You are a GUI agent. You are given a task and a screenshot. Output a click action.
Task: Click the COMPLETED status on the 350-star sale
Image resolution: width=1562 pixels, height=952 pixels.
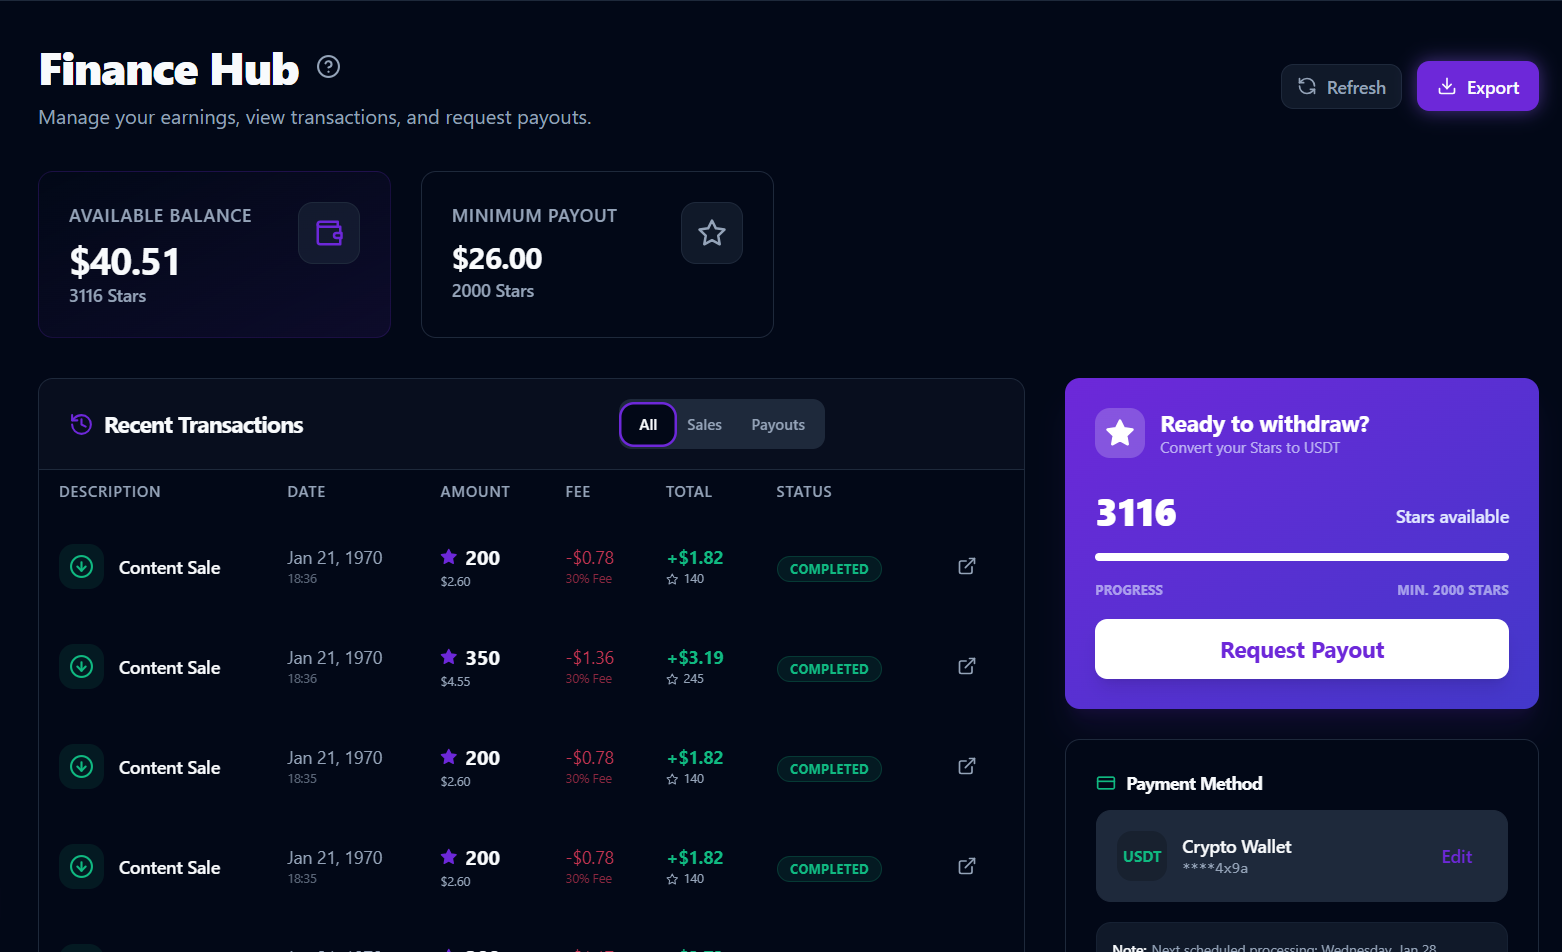point(829,668)
